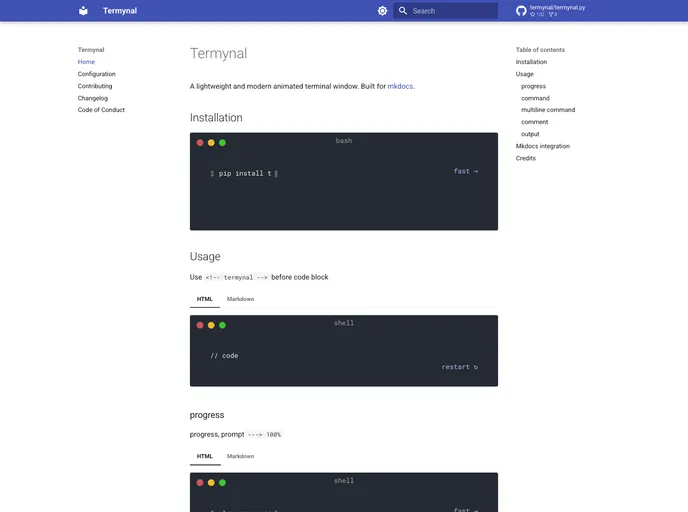Click the bash title of the terminal
The height and width of the screenshot is (512, 688).
pos(344,141)
